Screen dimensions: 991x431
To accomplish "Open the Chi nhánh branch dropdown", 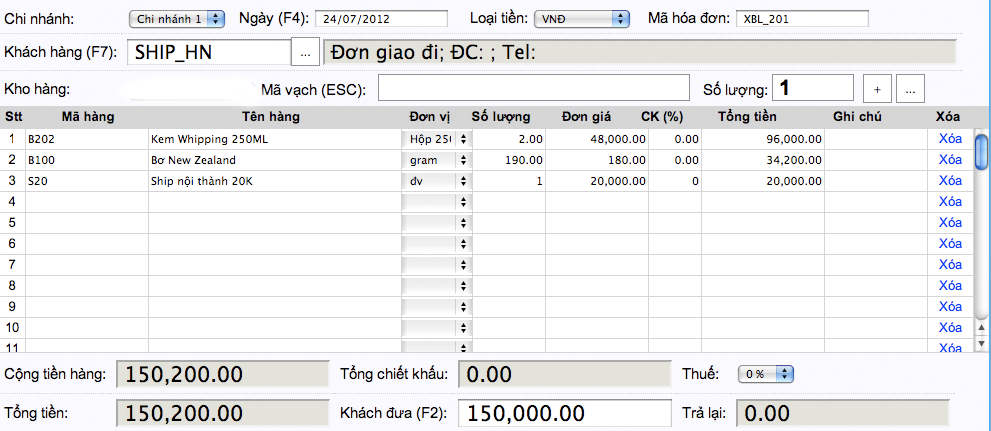I will (177, 19).
